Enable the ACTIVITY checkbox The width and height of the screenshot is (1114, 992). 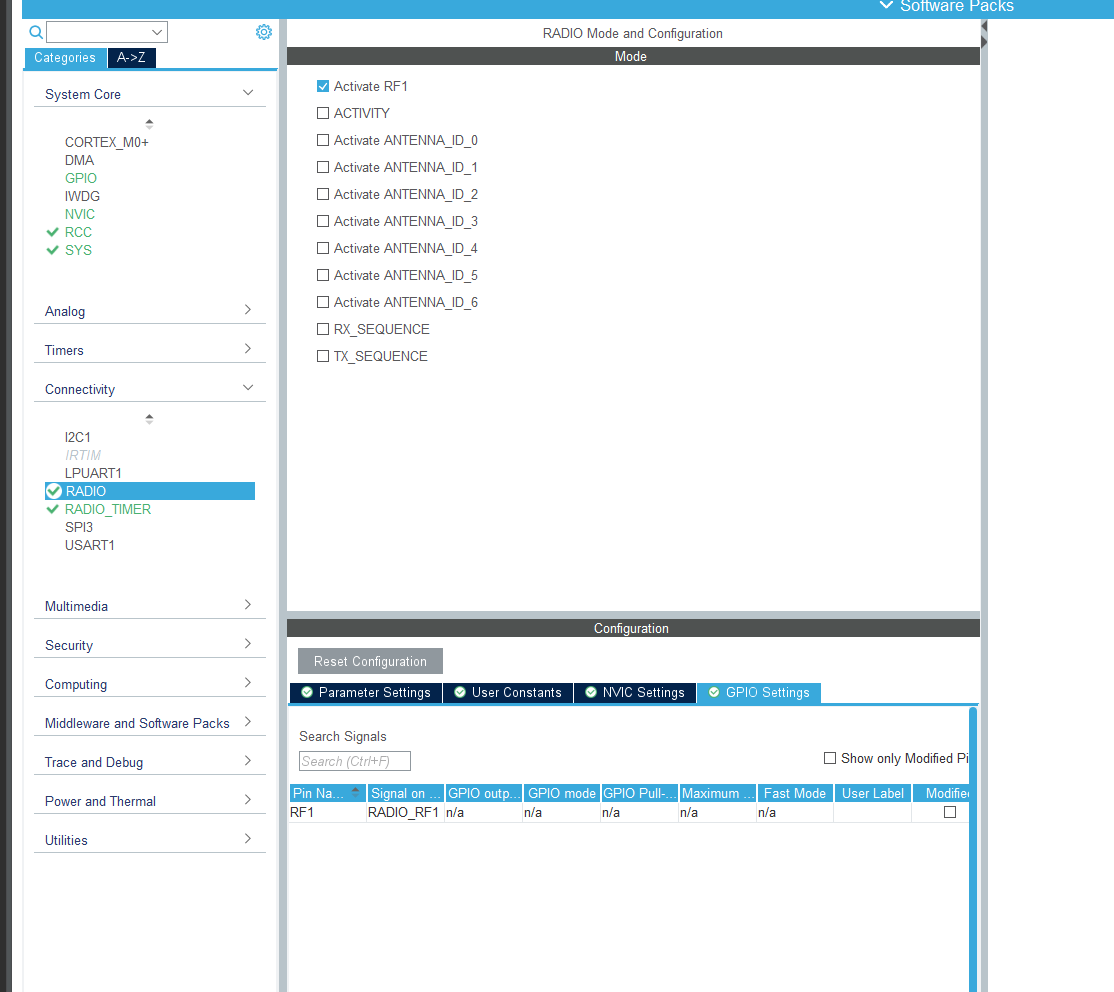click(323, 113)
